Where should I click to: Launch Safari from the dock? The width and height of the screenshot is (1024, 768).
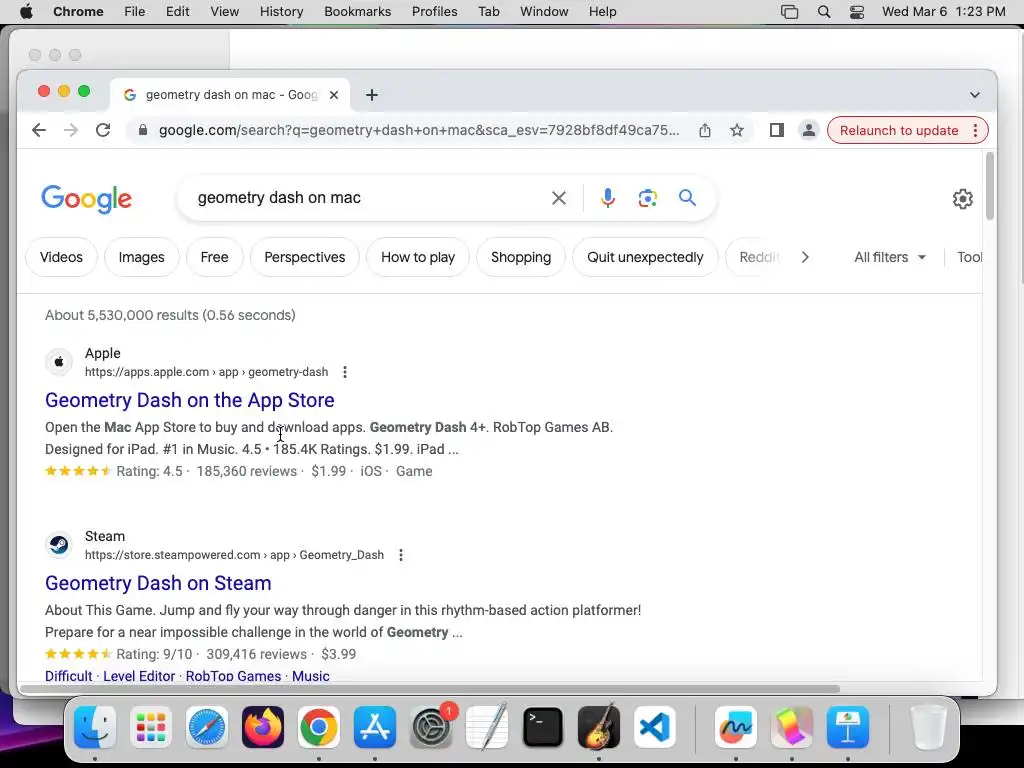[207, 727]
